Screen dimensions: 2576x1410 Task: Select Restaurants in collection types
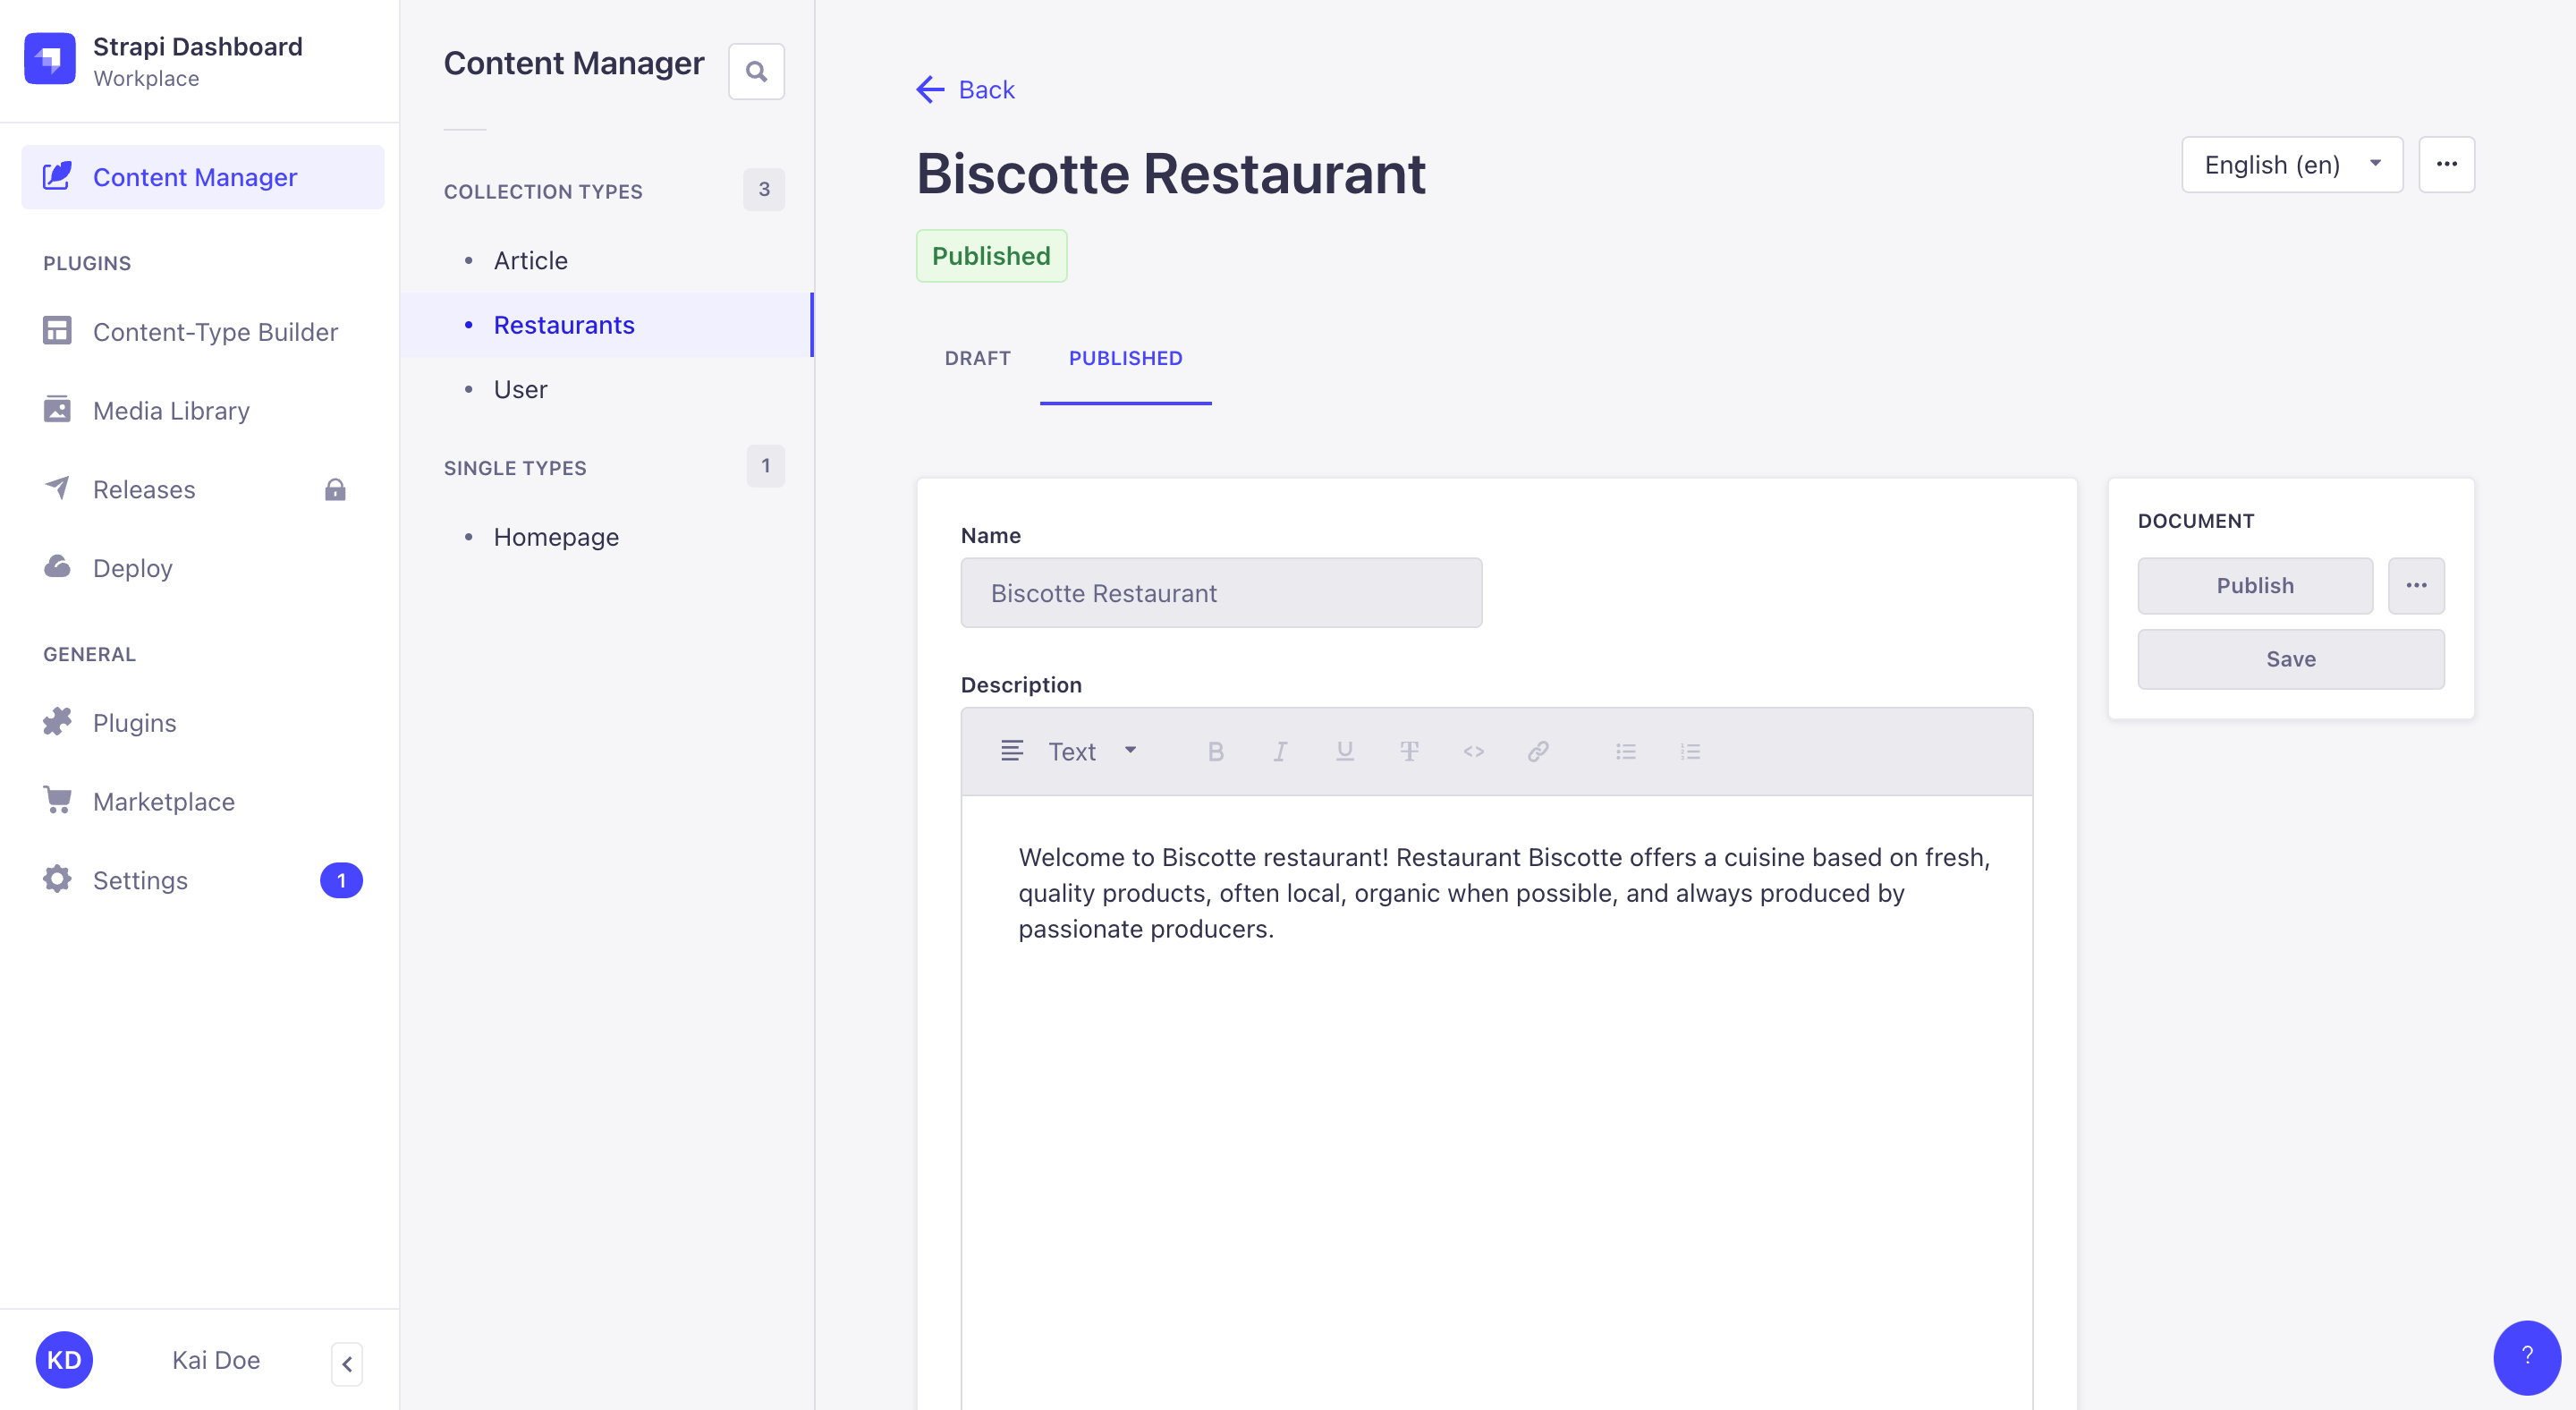[564, 323]
